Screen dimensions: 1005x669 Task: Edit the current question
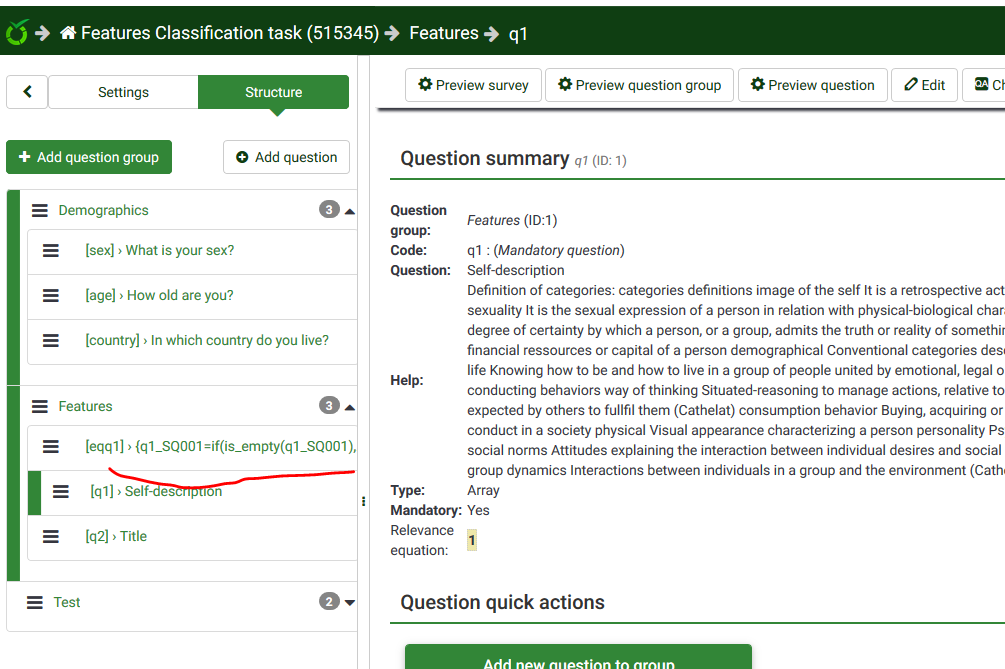click(x=924, y=85)
